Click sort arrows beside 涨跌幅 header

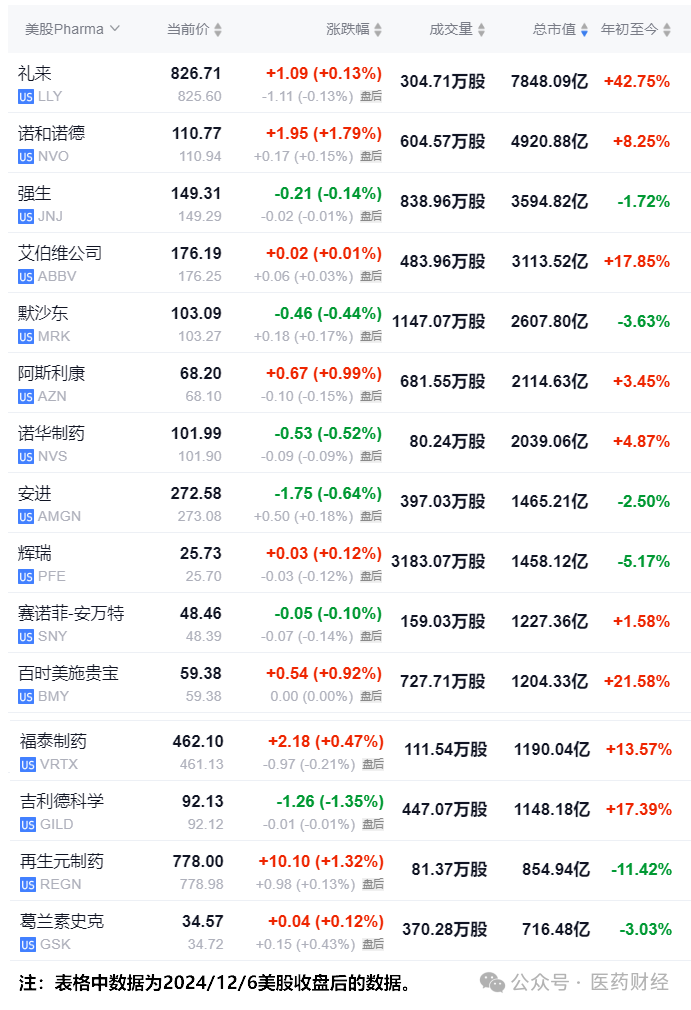pos(378,30)
